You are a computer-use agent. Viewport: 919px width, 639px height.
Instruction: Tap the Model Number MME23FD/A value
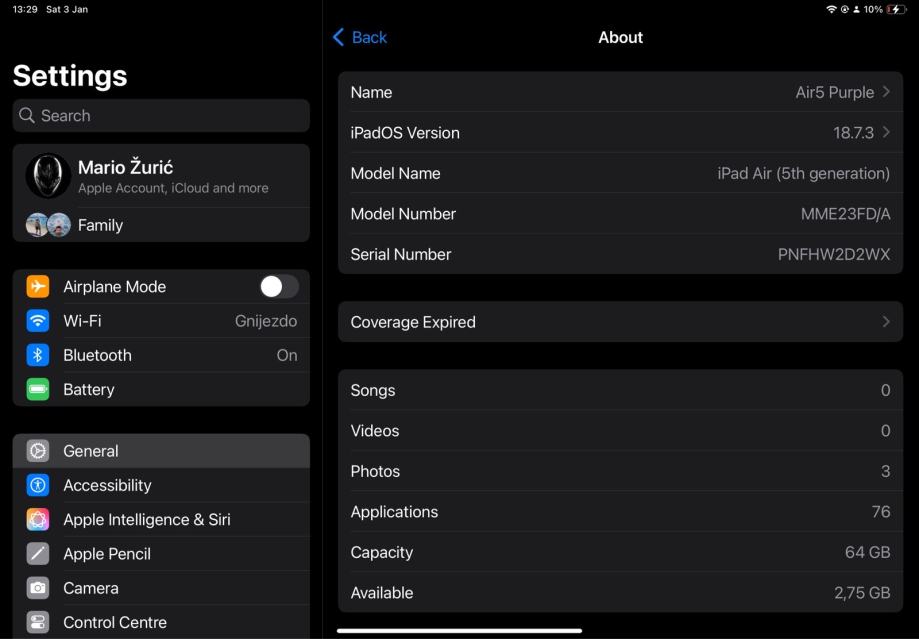pyautogui.click(x=845, y=214)
